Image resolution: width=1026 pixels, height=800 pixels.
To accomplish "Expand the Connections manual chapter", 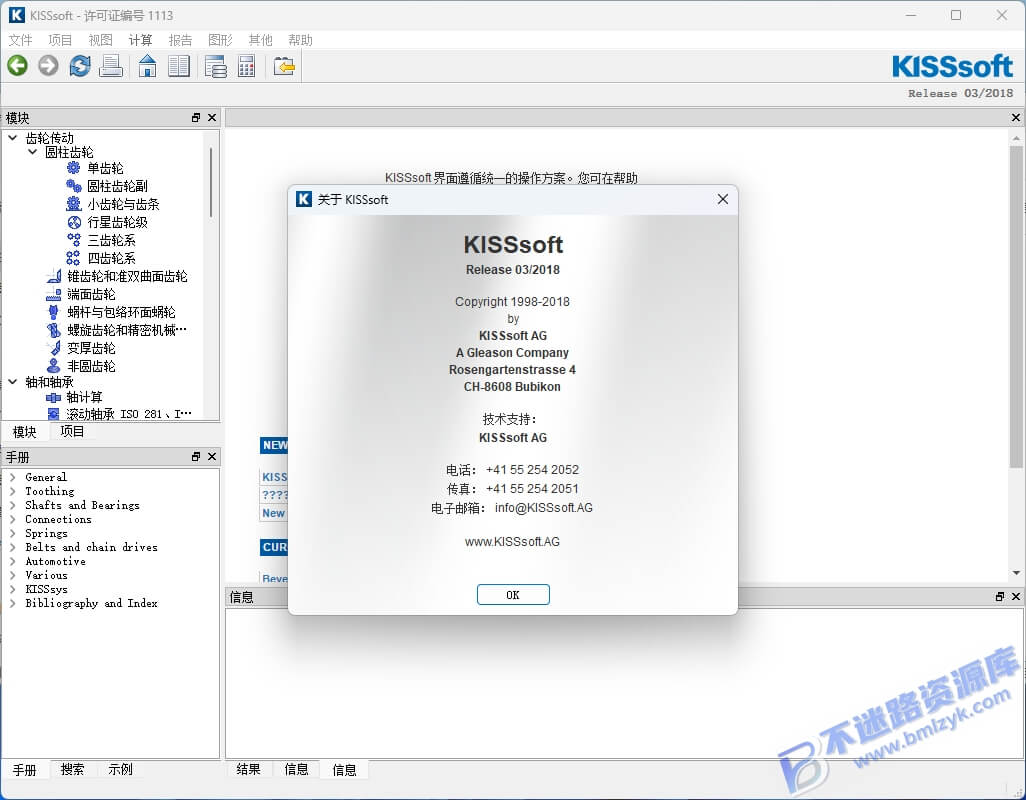I will point(12,519).
